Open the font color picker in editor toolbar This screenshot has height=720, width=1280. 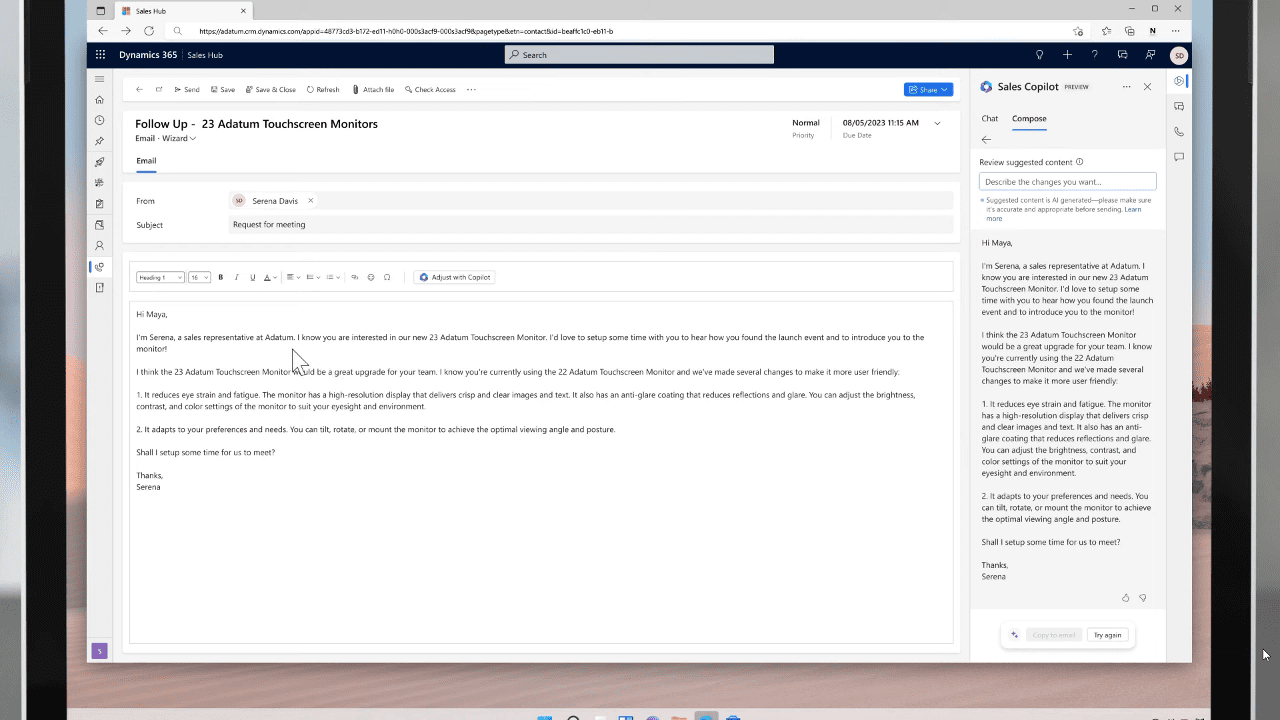coord(270,277)
